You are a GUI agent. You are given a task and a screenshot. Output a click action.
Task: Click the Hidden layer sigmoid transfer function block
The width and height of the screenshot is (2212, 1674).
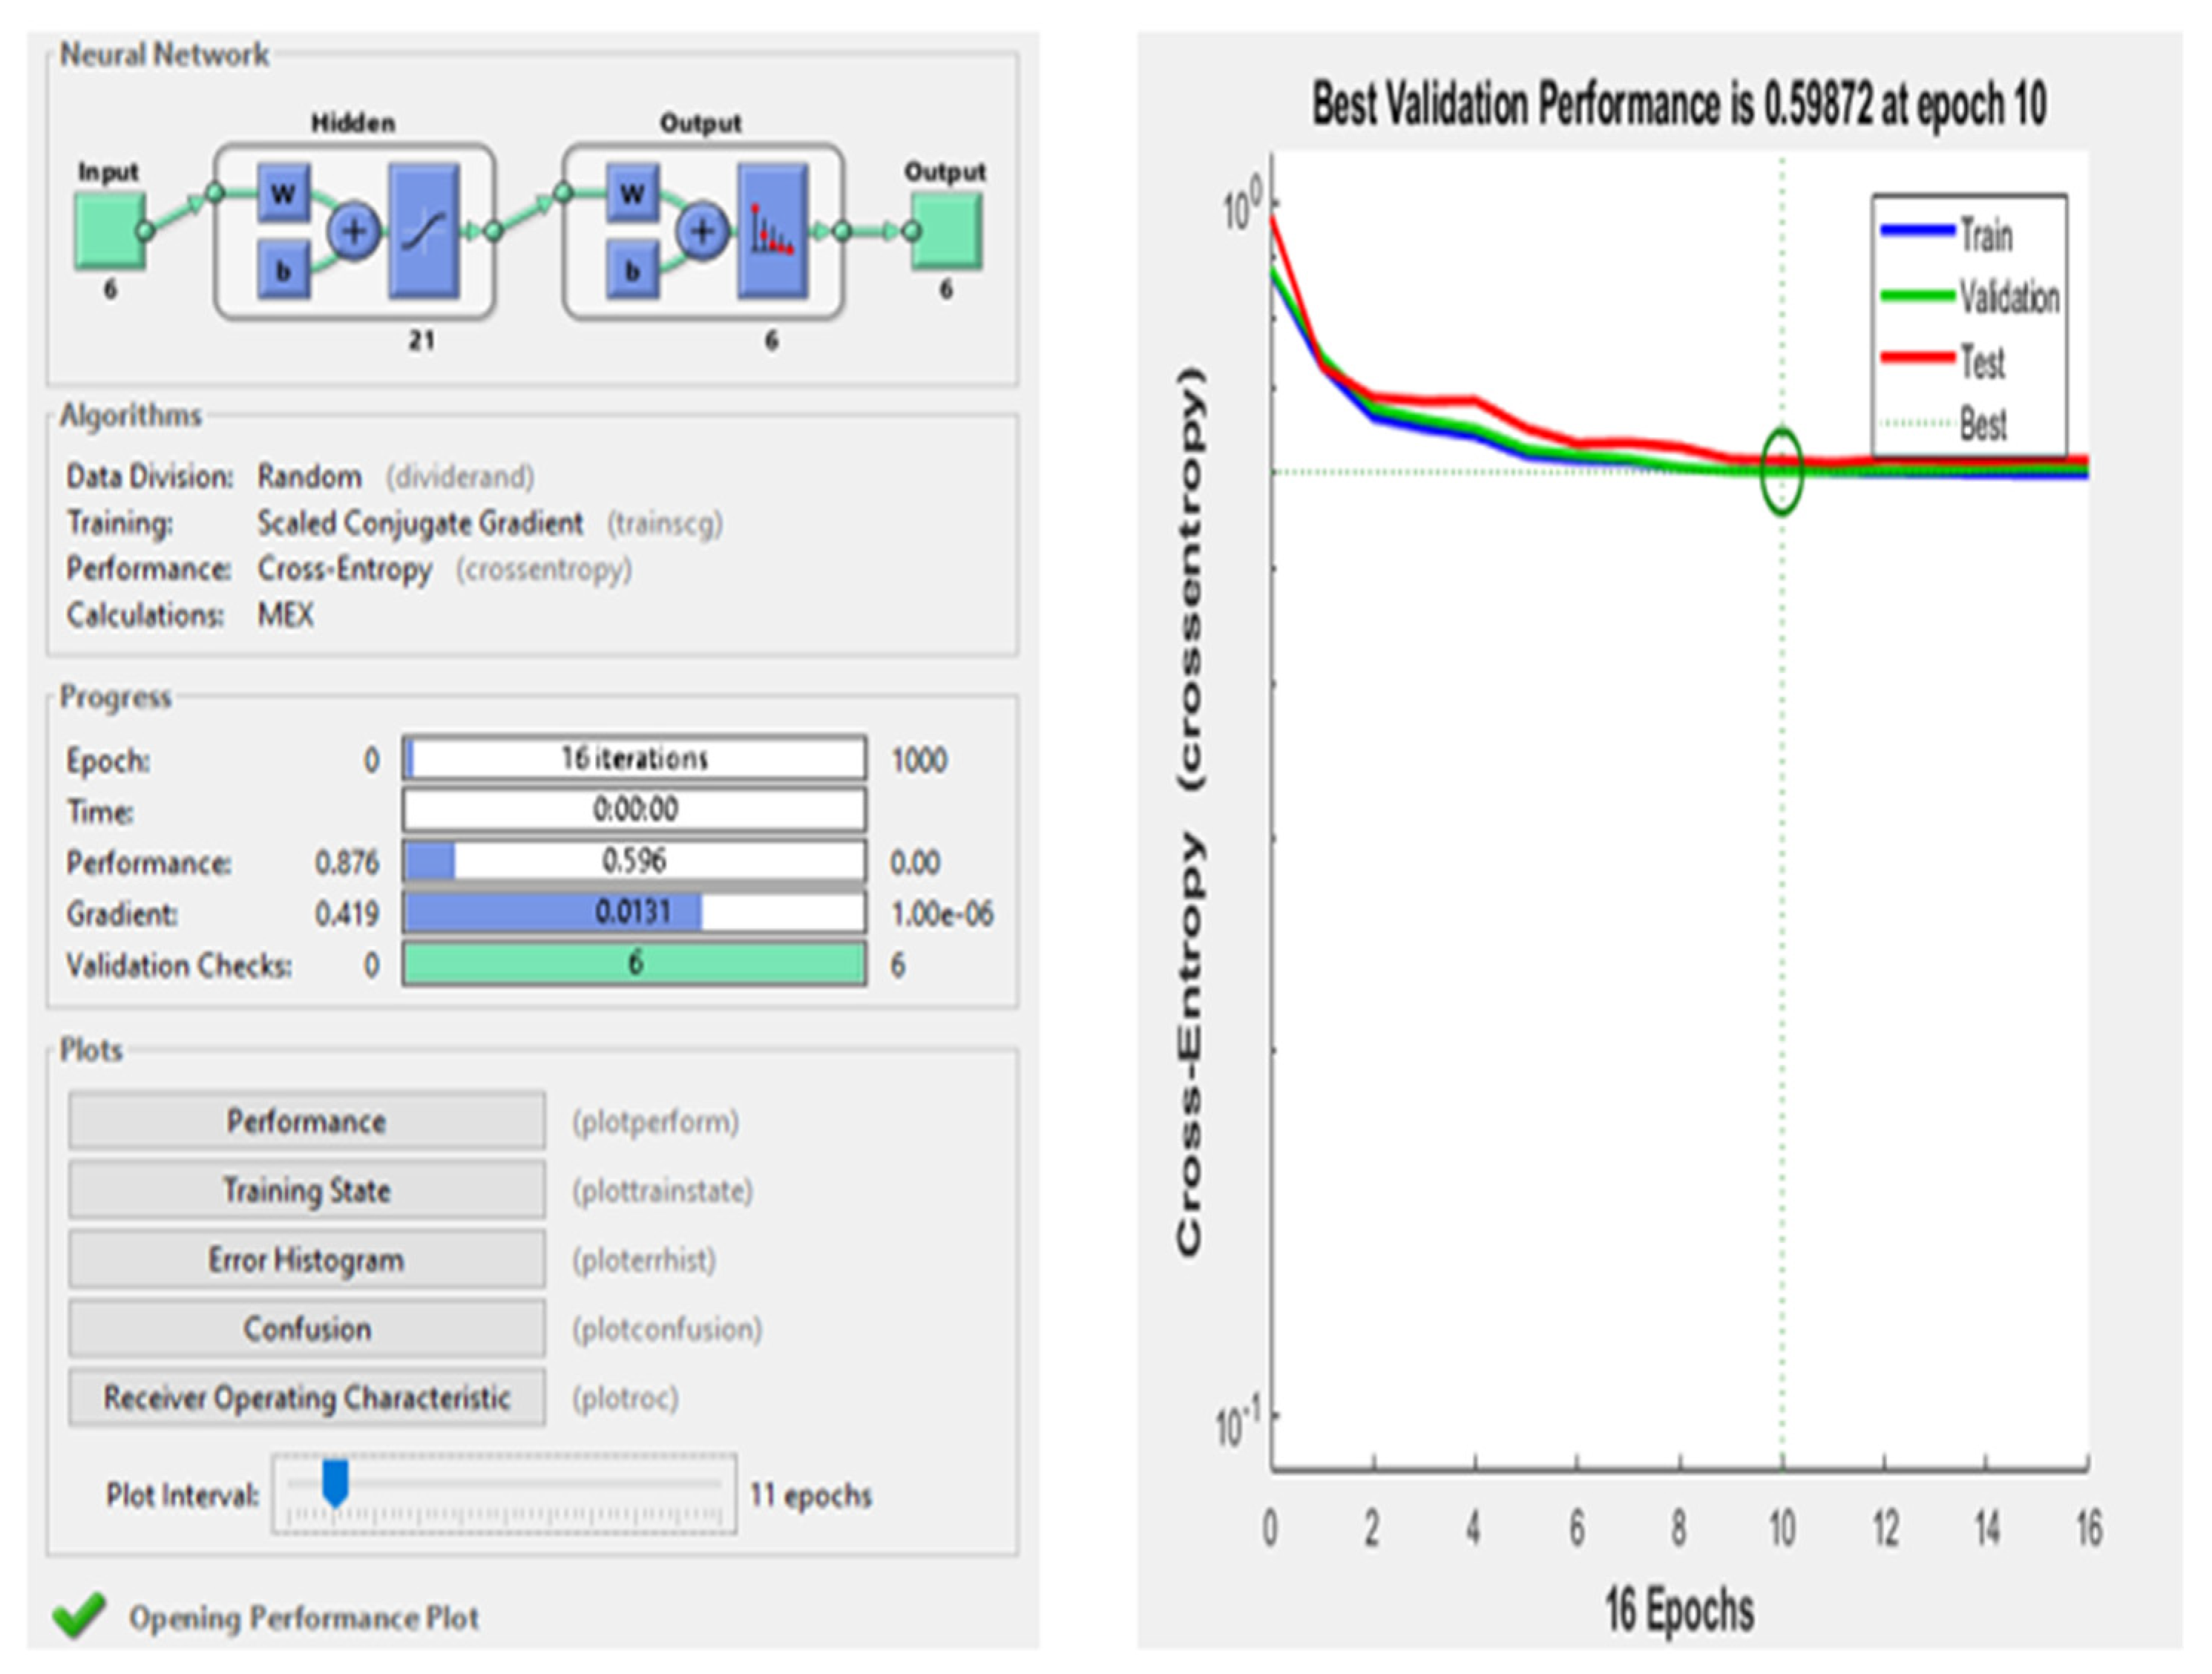[424, 231]
